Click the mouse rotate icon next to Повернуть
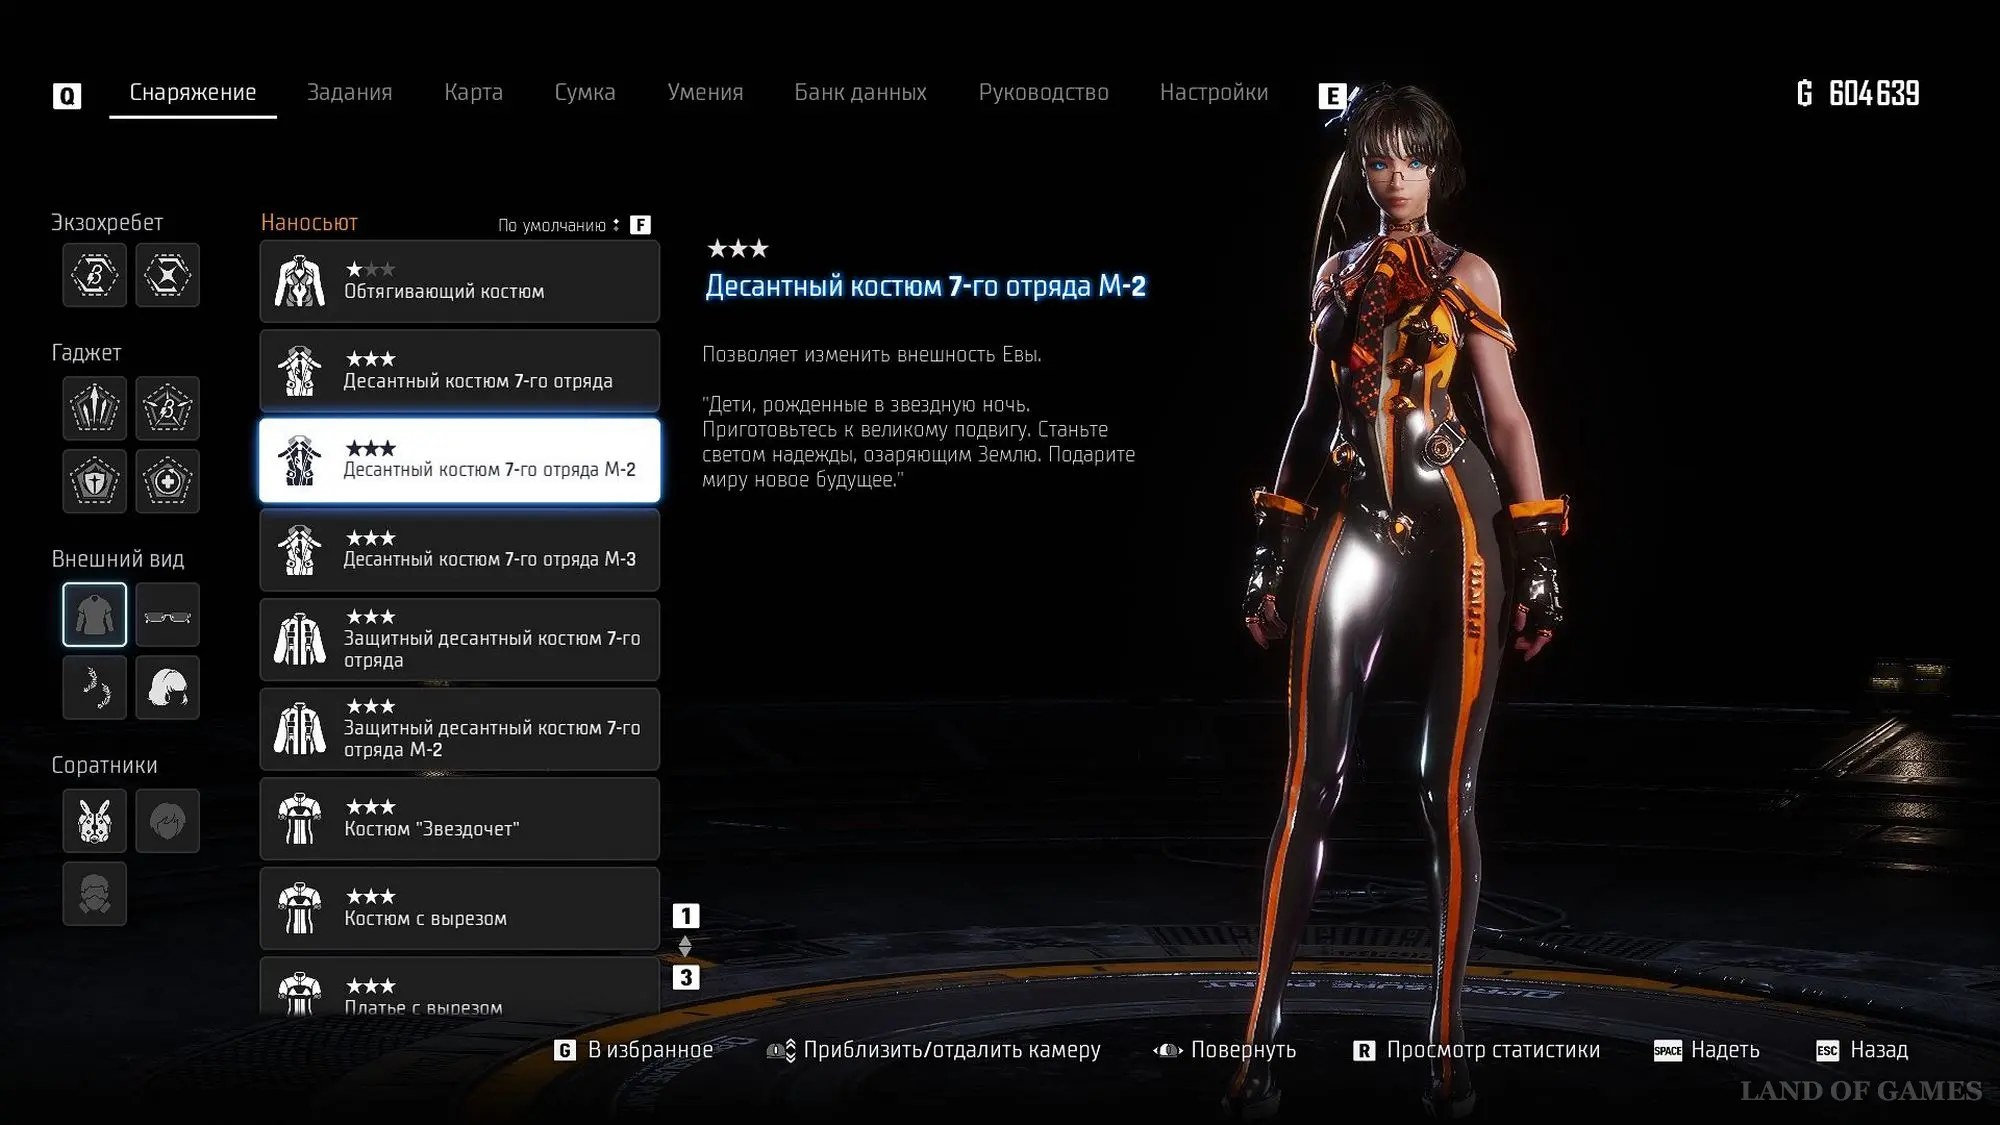This screenshot has width=2000, height=1125. 1167,1050
